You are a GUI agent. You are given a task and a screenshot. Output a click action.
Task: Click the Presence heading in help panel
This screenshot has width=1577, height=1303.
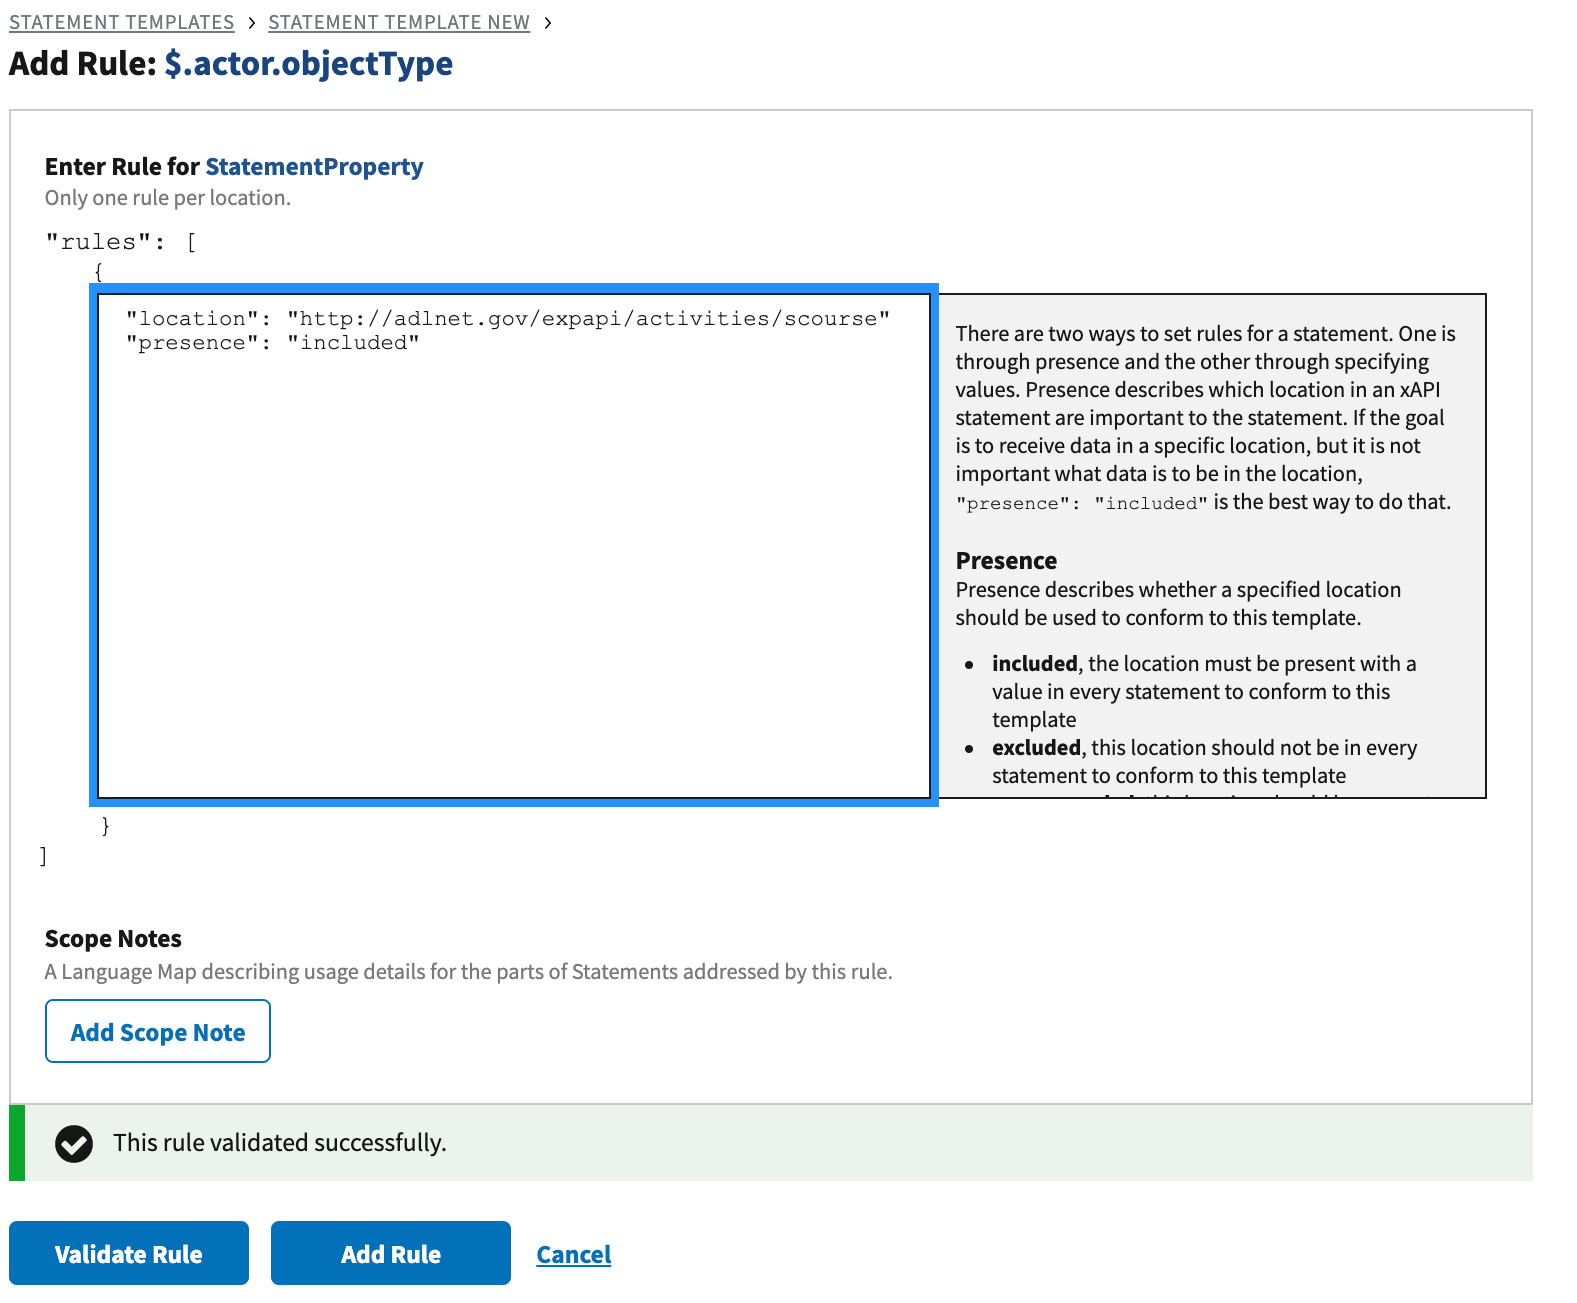pos(1006,560)
